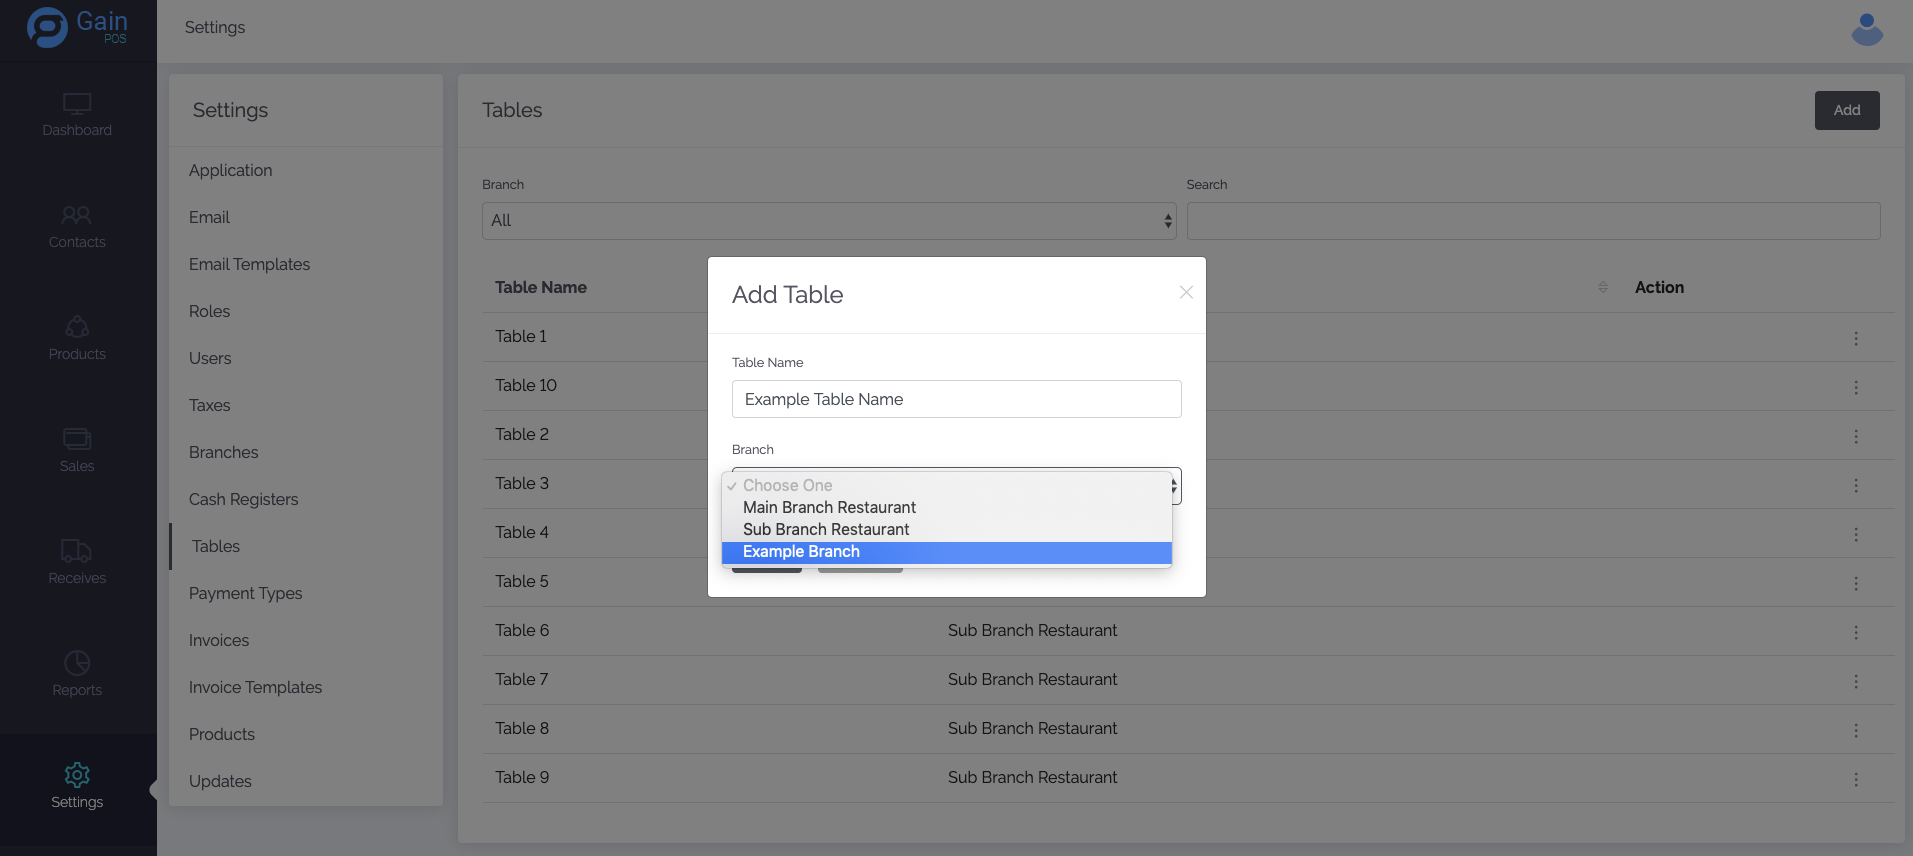Go to Payment Types settings

click(245, 593)
